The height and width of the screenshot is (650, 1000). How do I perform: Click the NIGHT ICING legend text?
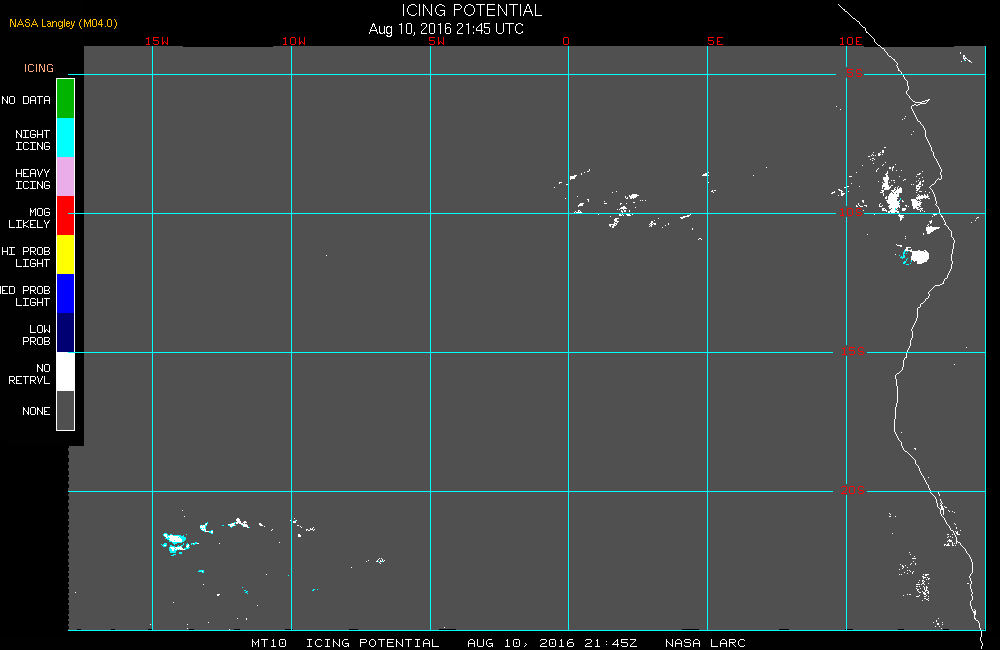pyautogui.click(x=33, y=140)
